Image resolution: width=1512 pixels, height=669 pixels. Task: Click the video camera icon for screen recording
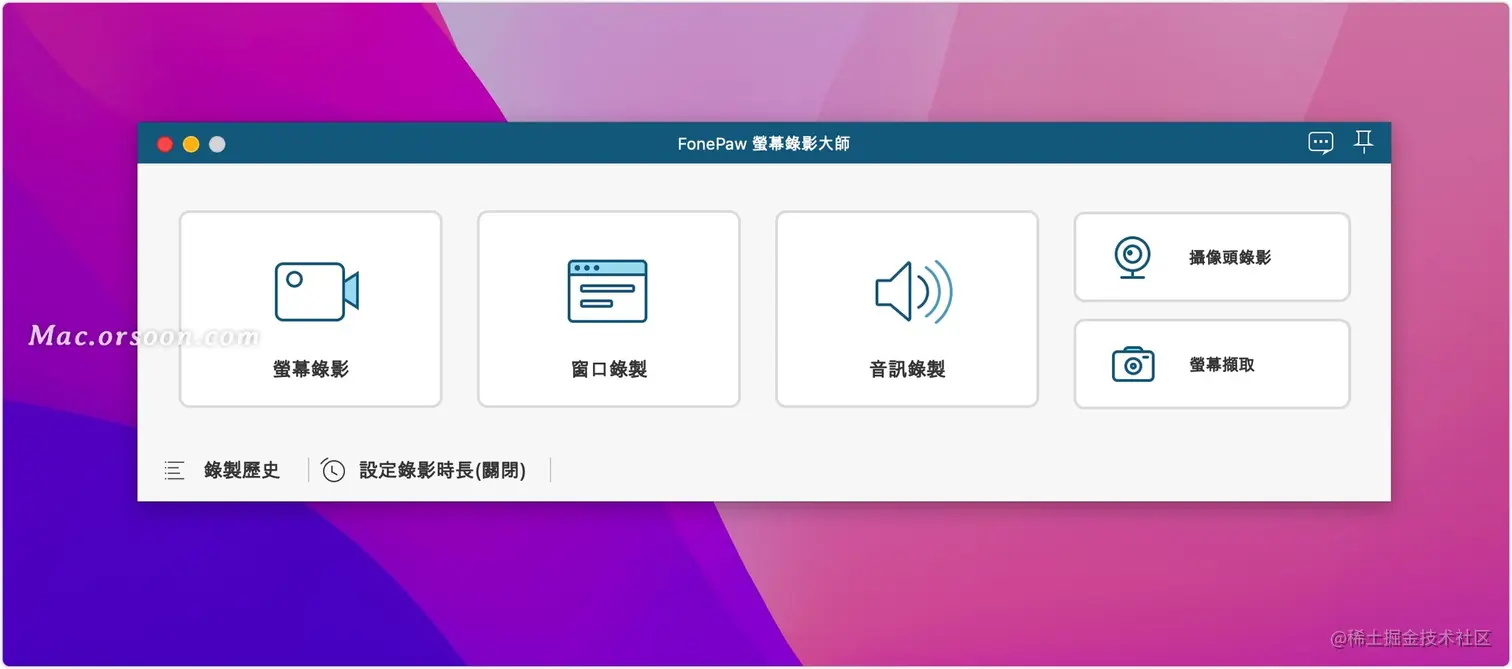point(316,291)
